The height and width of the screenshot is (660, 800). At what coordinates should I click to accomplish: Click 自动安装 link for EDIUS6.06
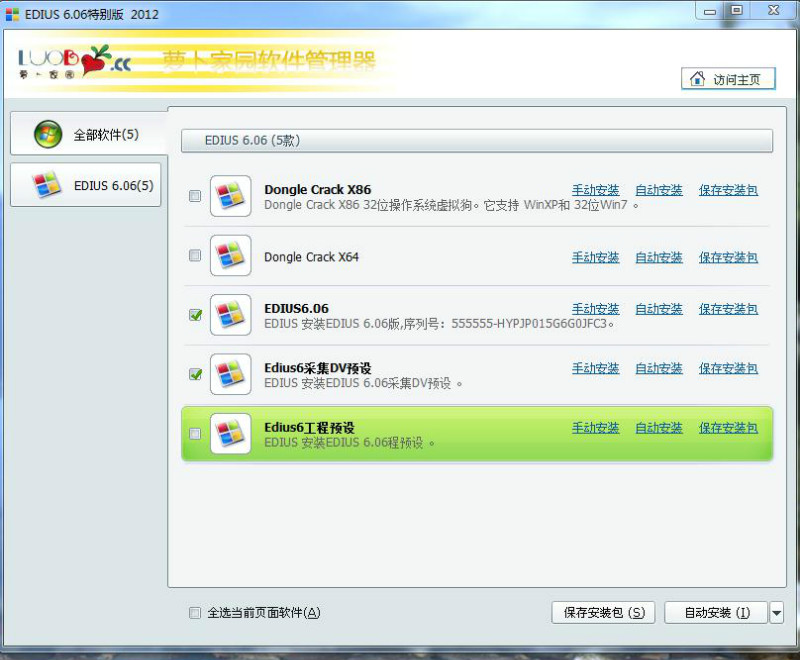pyautogui.click(x=659, y=309)
